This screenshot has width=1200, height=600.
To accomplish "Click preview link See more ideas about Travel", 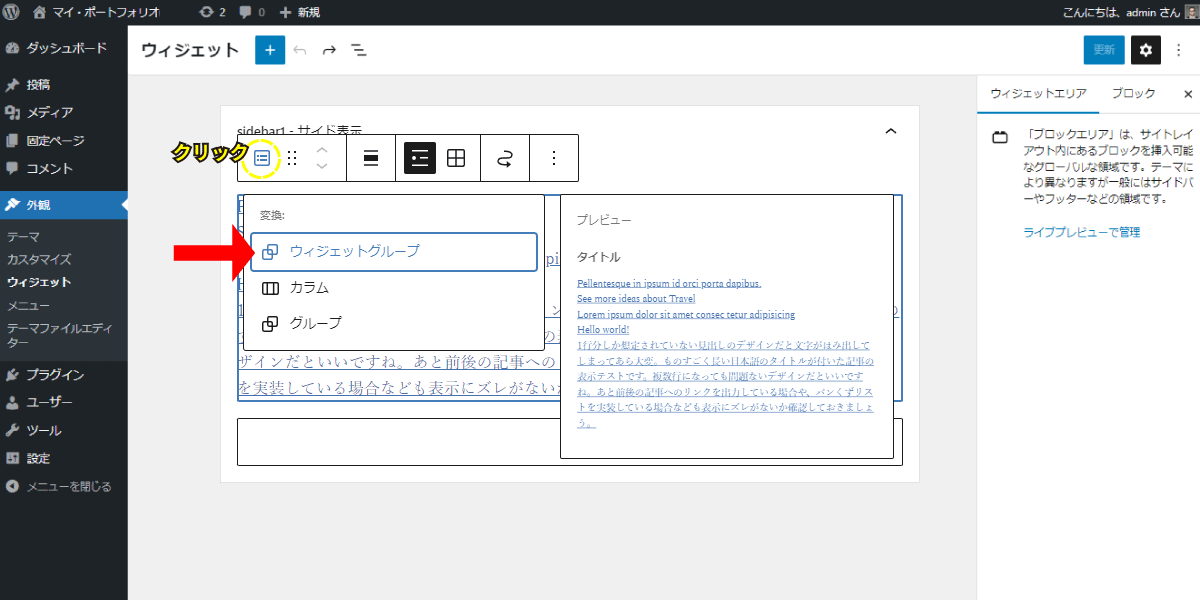I will [x=636, y=298].
